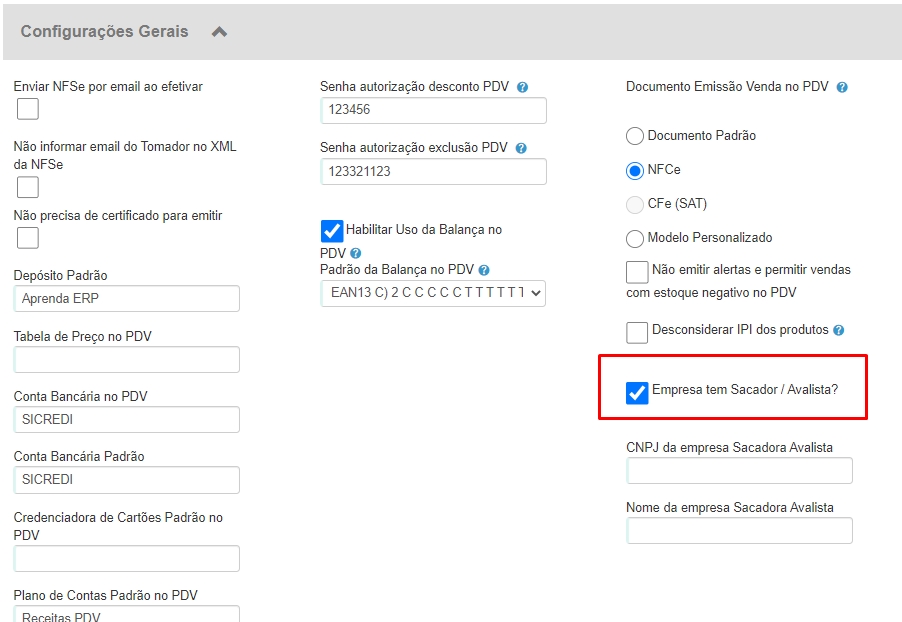The image size is (902, 622).
Task: Tick Não precisa de certificado para emitir
Action: tap(28, 238)
